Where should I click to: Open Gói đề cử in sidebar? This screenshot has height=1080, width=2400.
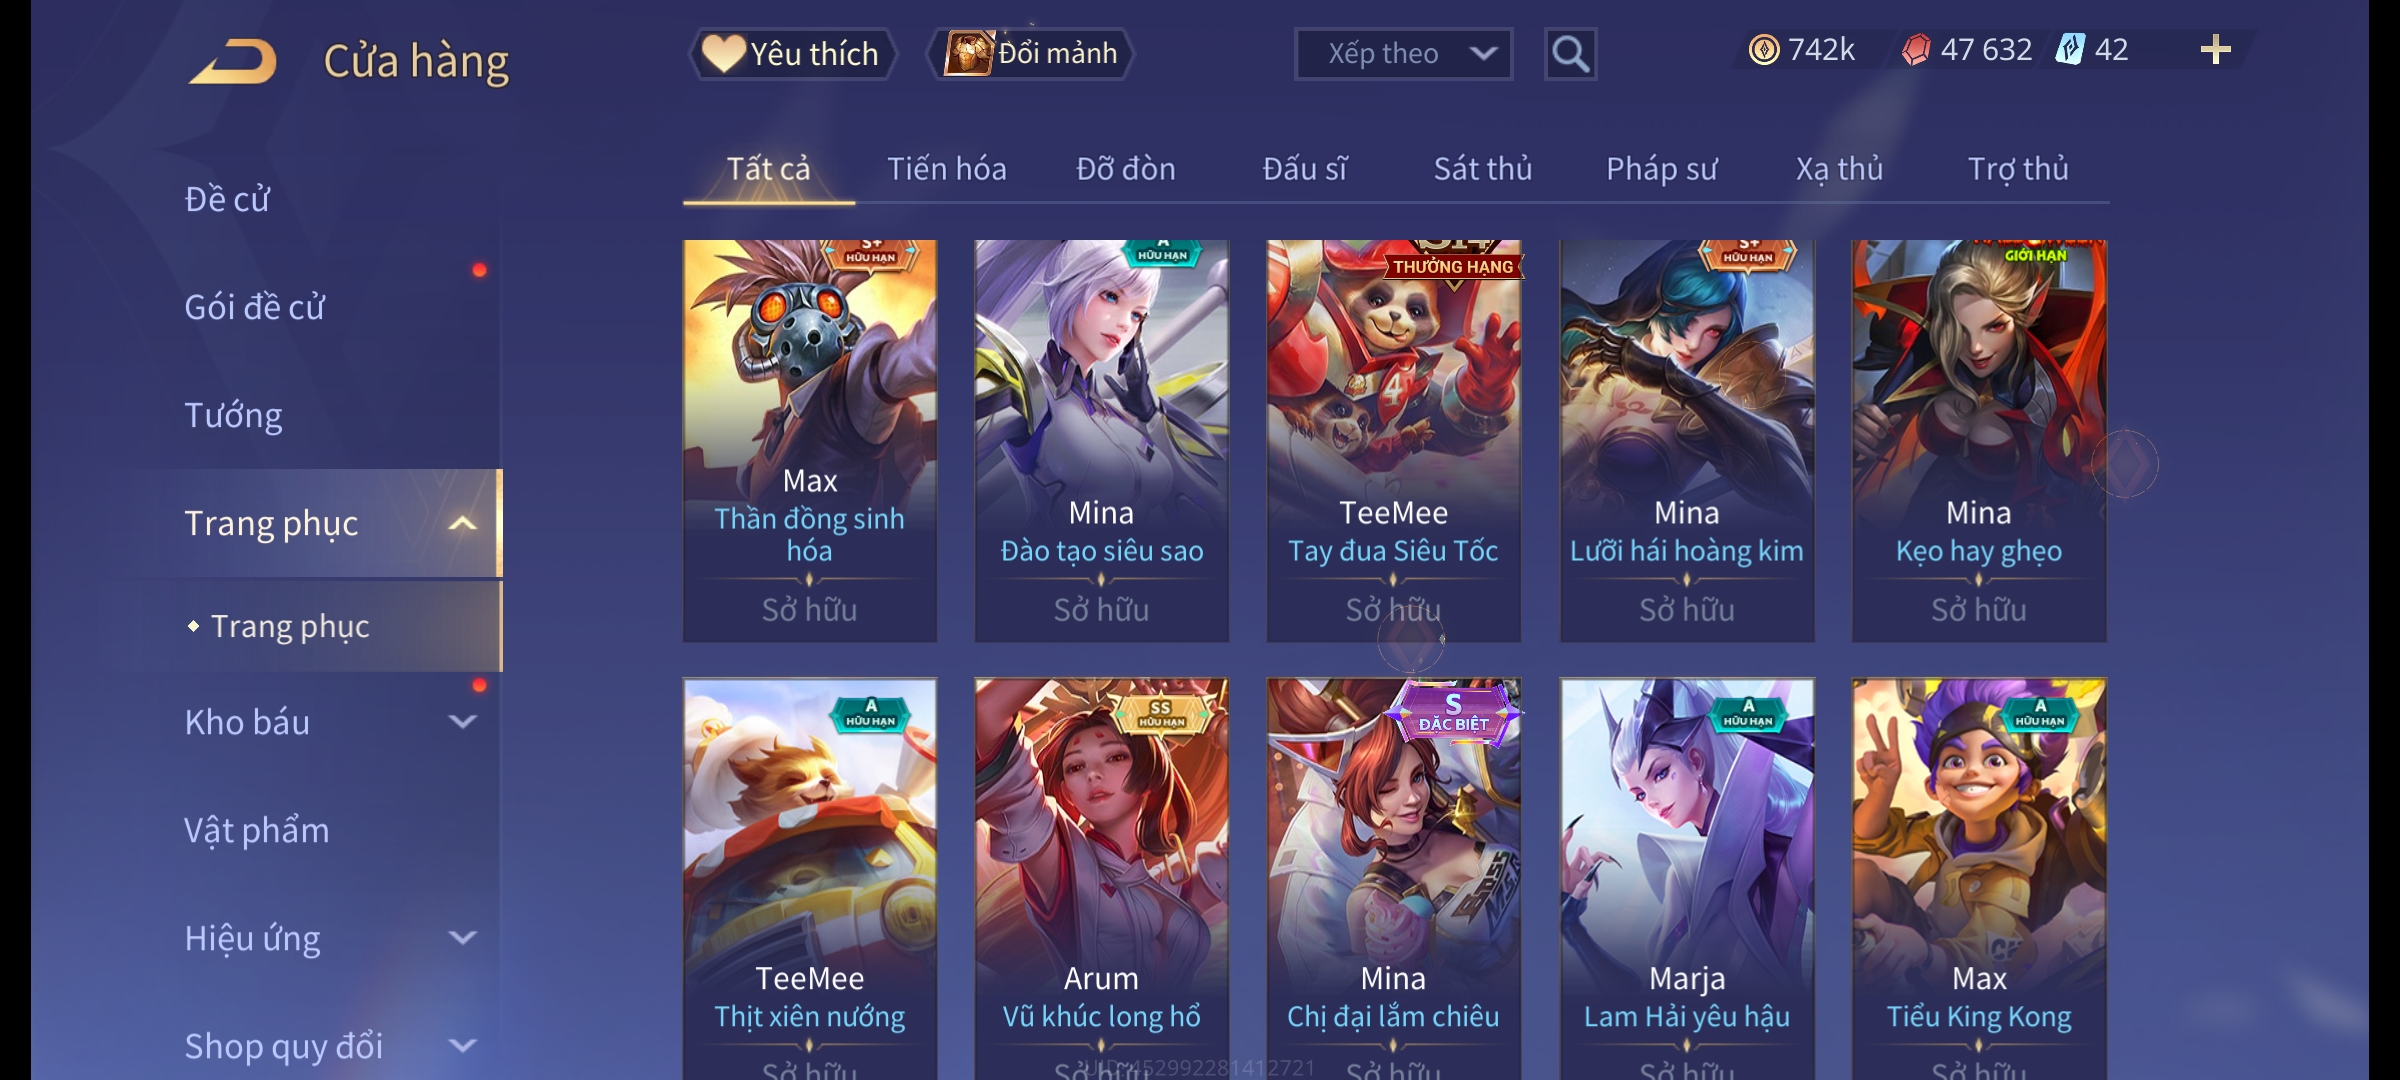[x=254, y=307]
